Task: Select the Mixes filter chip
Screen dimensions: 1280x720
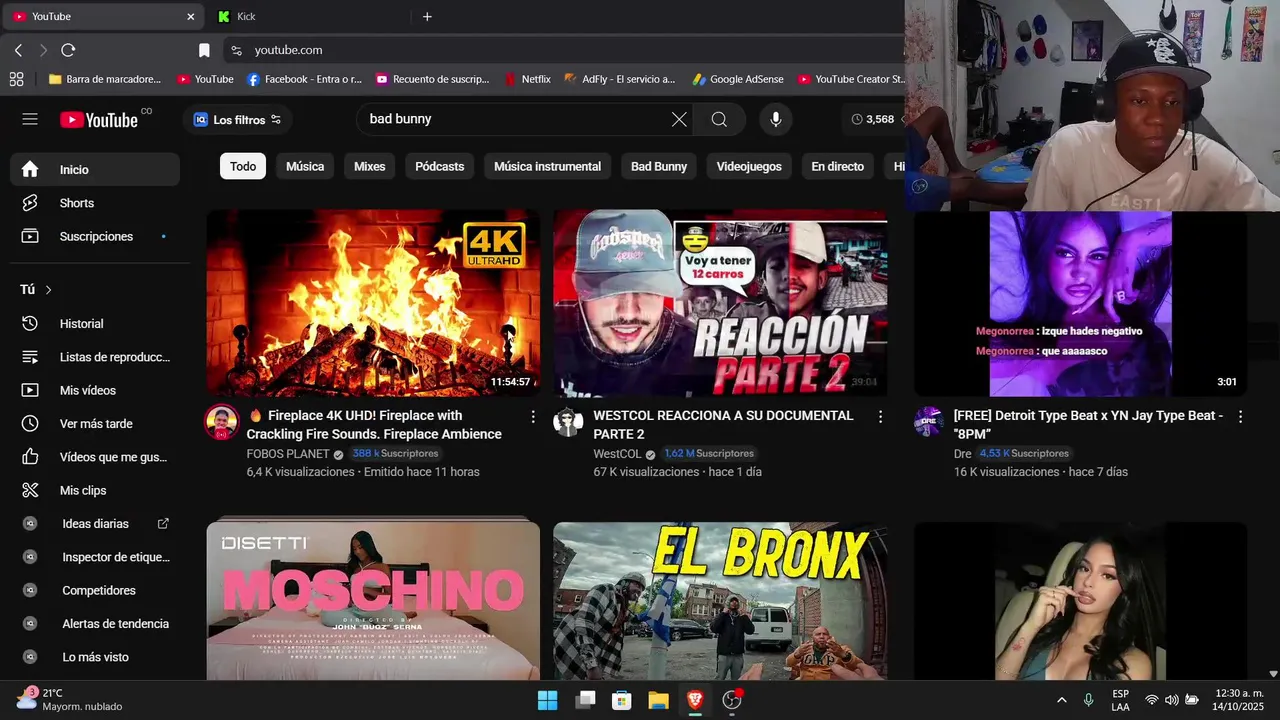Action: (x=369, y=166)
